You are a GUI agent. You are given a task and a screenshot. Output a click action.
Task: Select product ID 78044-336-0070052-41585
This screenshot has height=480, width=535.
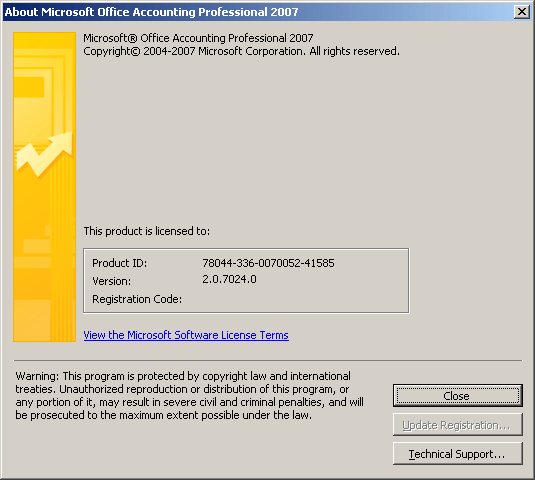point(268,263)
